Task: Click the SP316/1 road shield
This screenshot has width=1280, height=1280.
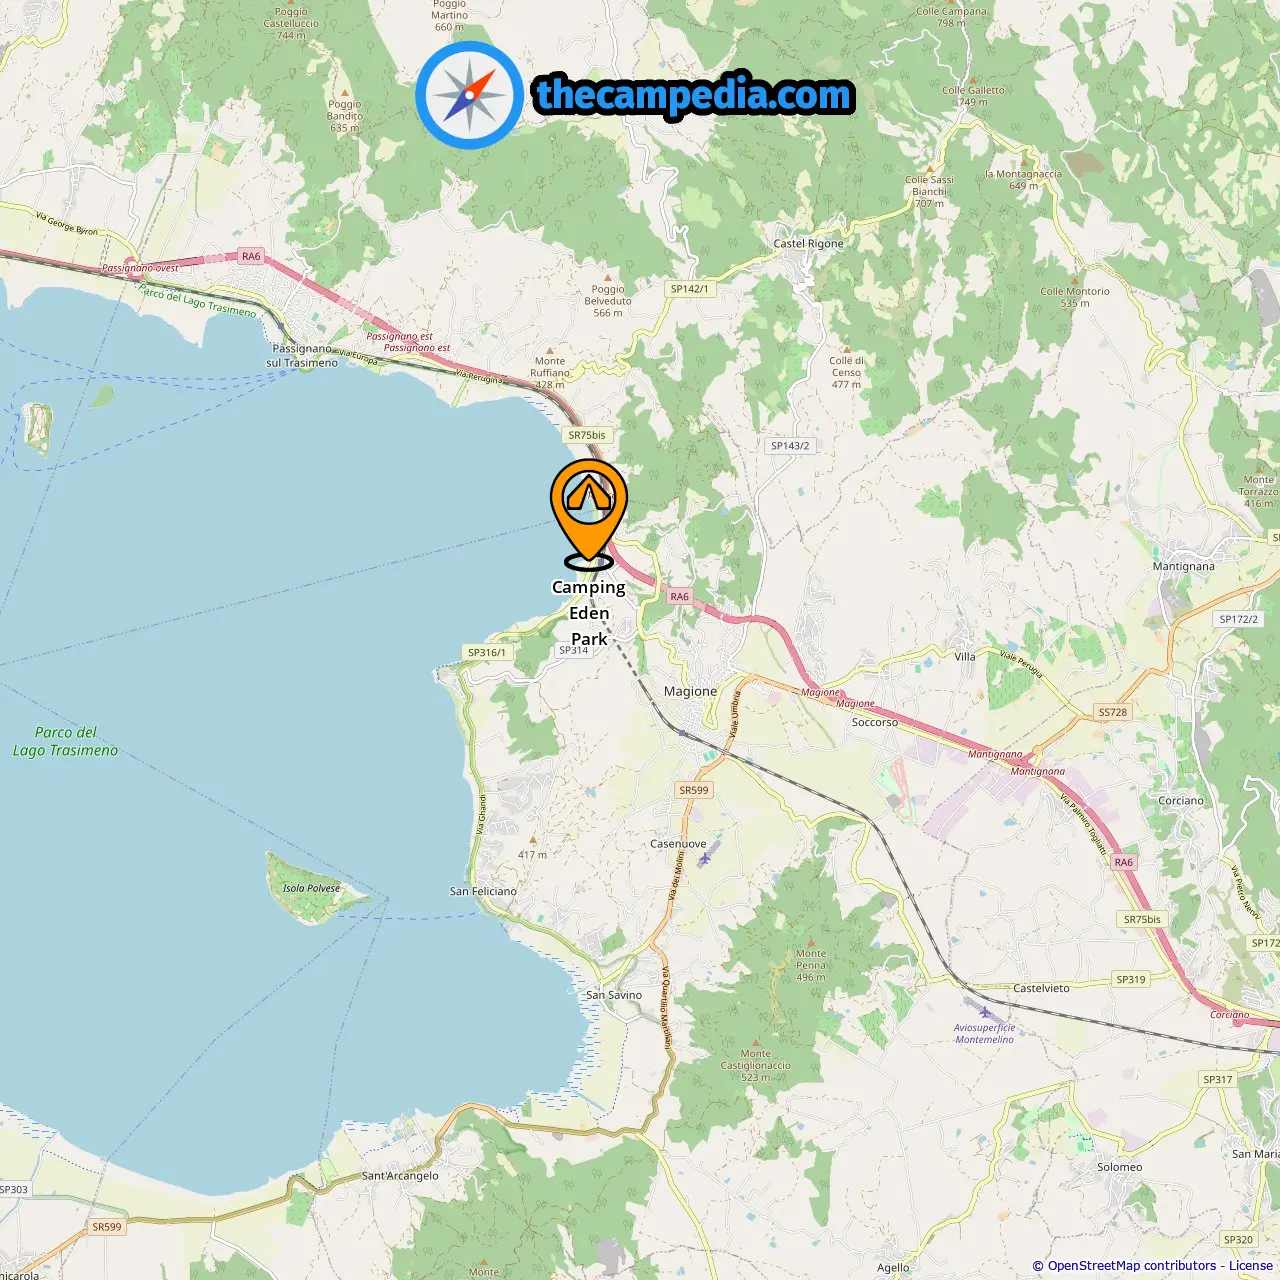Action: pos(487,652)
